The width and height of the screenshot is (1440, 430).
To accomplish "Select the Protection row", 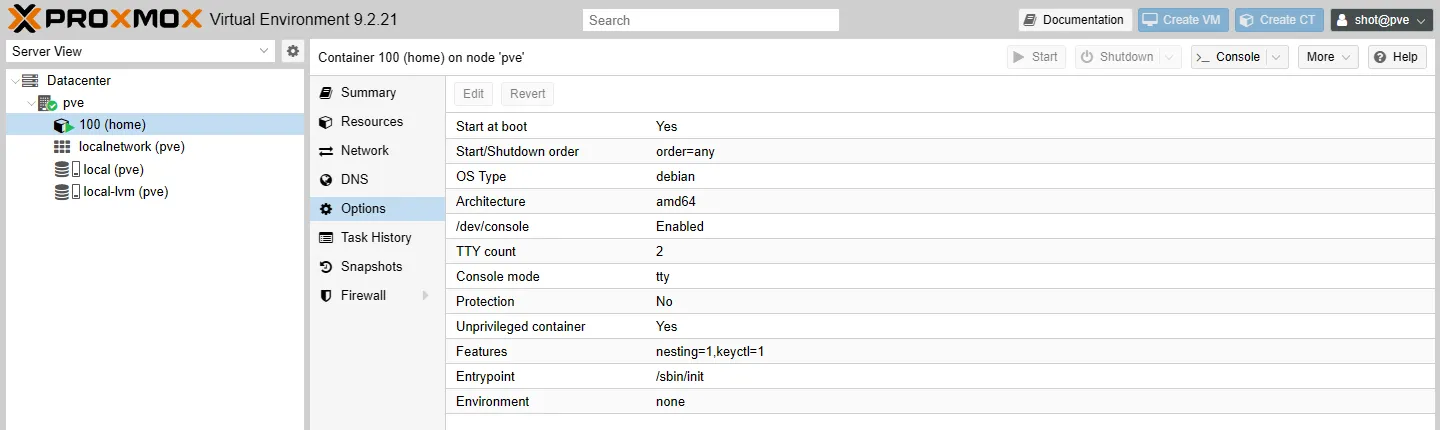I will [940, 302].
